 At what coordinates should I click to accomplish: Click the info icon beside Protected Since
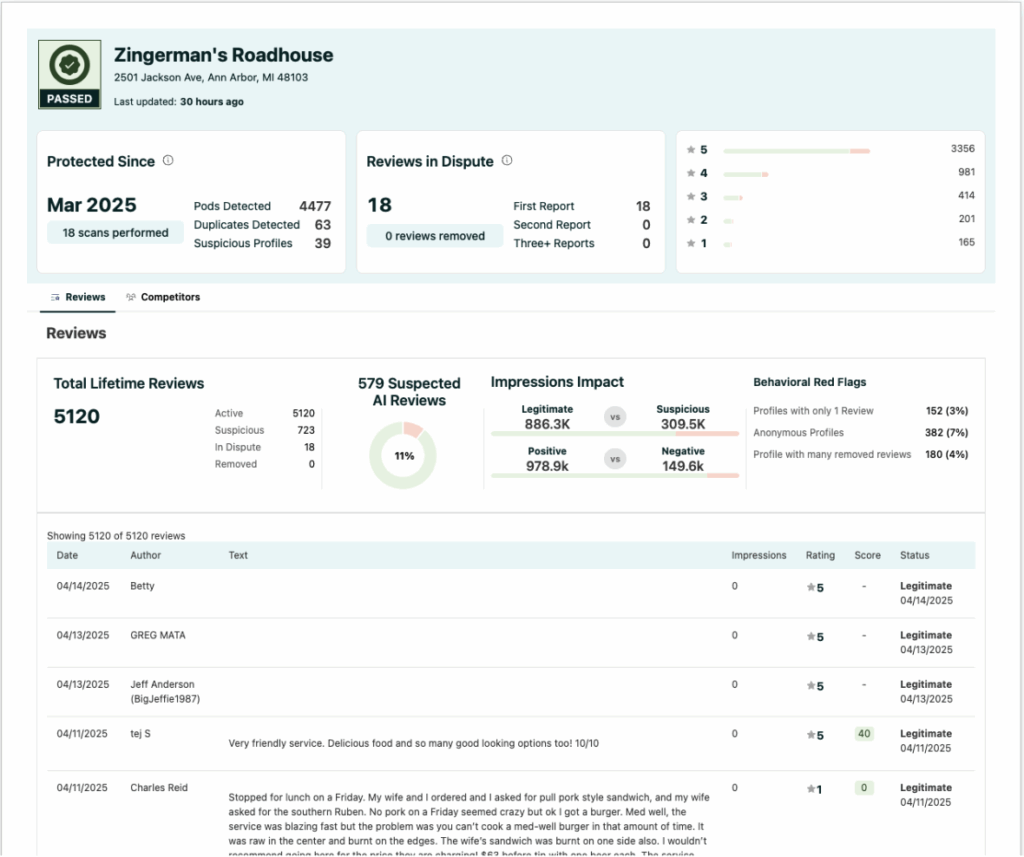click(168, 161)
